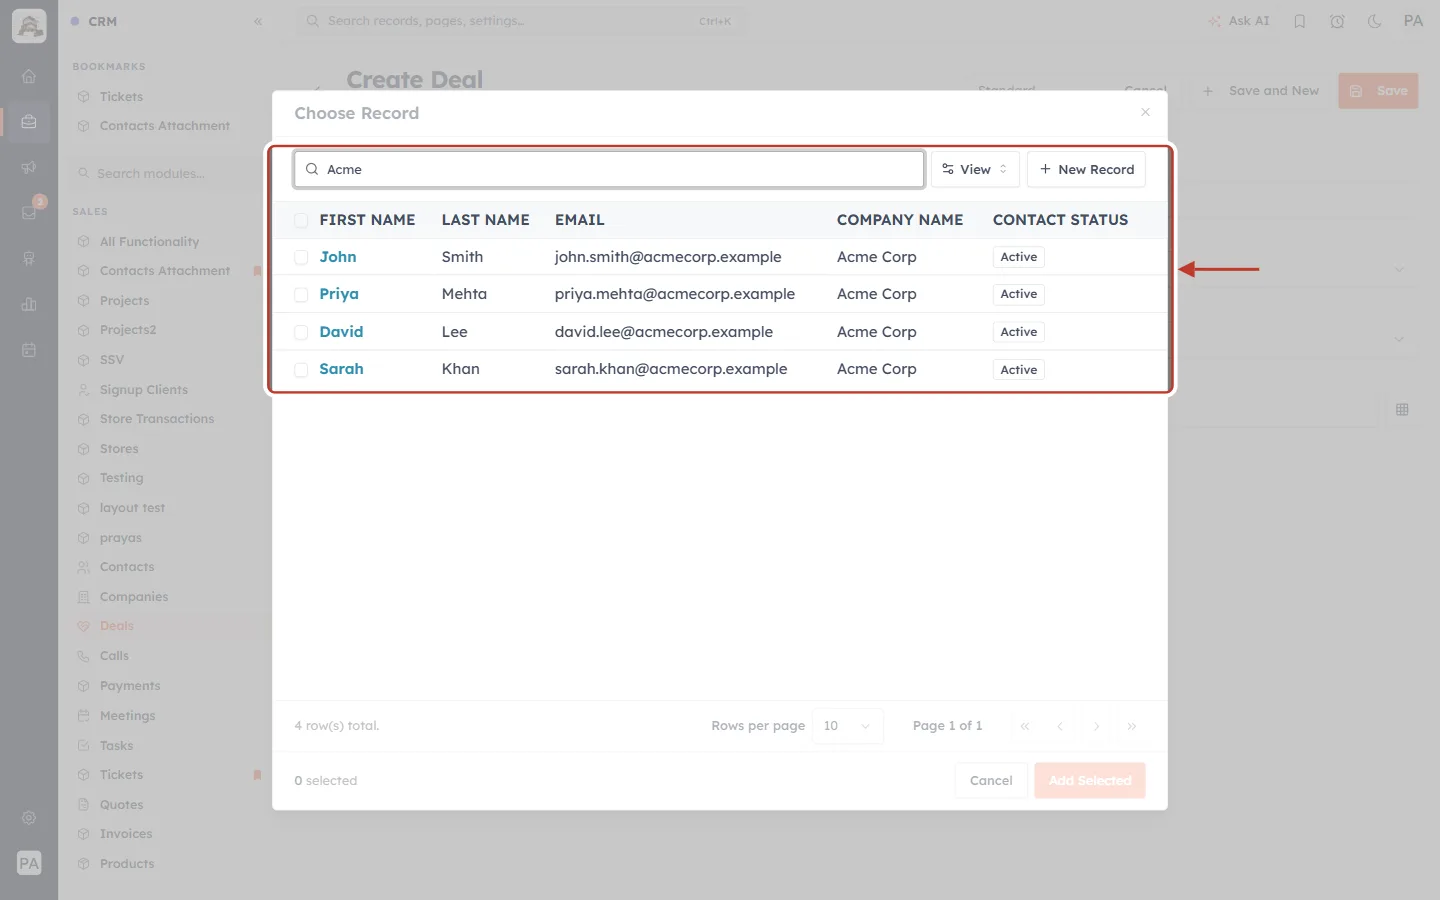
Task: Open Invoices in the sidebar
Action: (126, 834)
